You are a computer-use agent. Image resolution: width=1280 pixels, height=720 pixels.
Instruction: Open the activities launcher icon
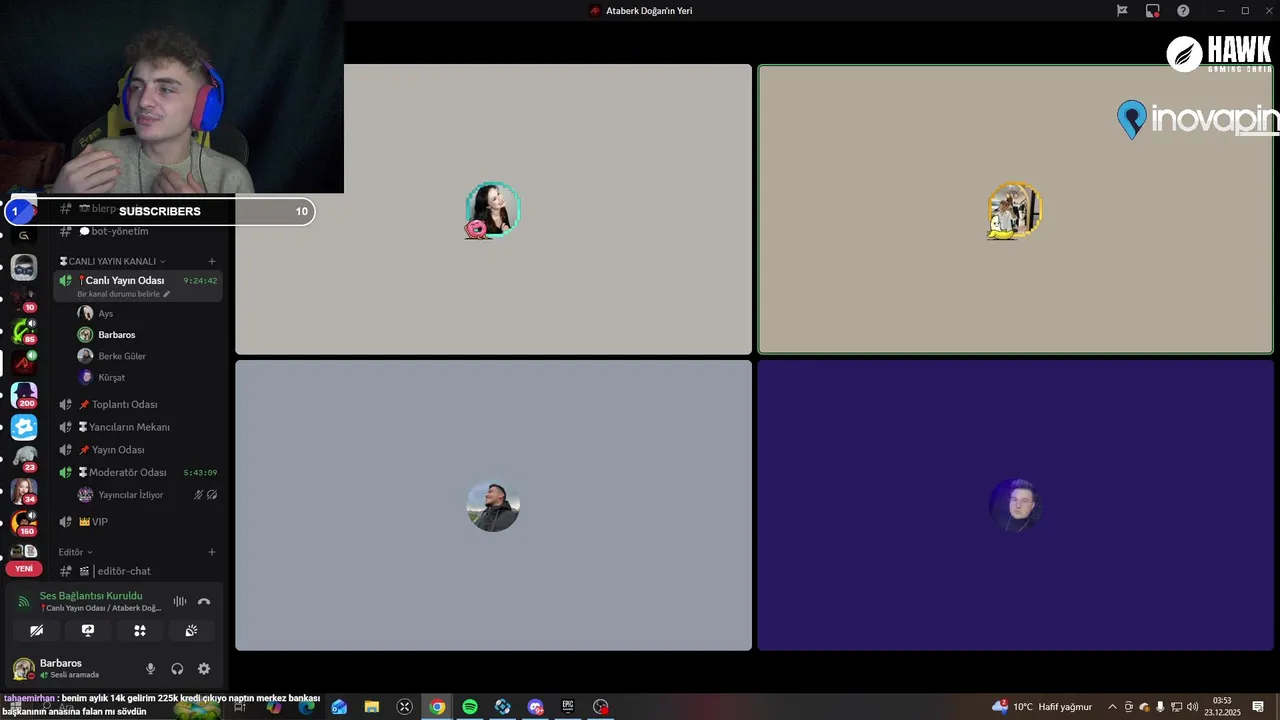click(x=140, y=630)
